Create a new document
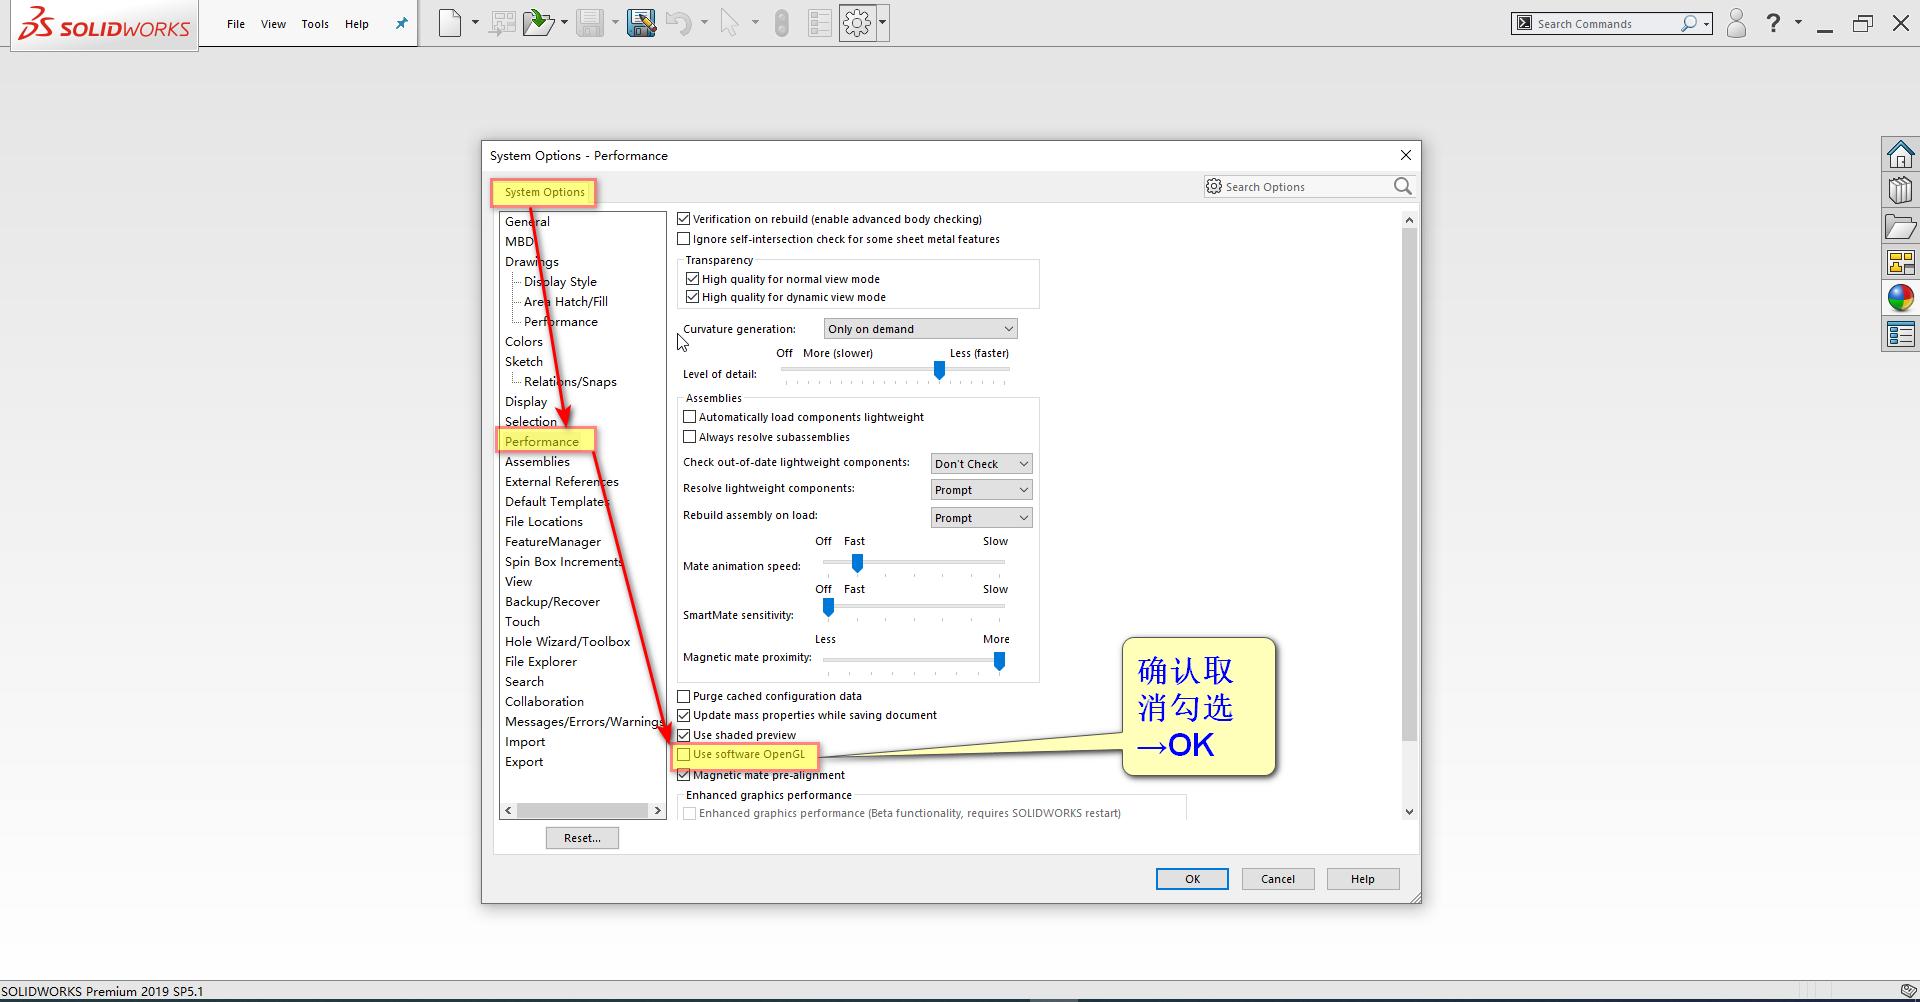Viewport: 1920px width, 1002px height. click(450, 22)
